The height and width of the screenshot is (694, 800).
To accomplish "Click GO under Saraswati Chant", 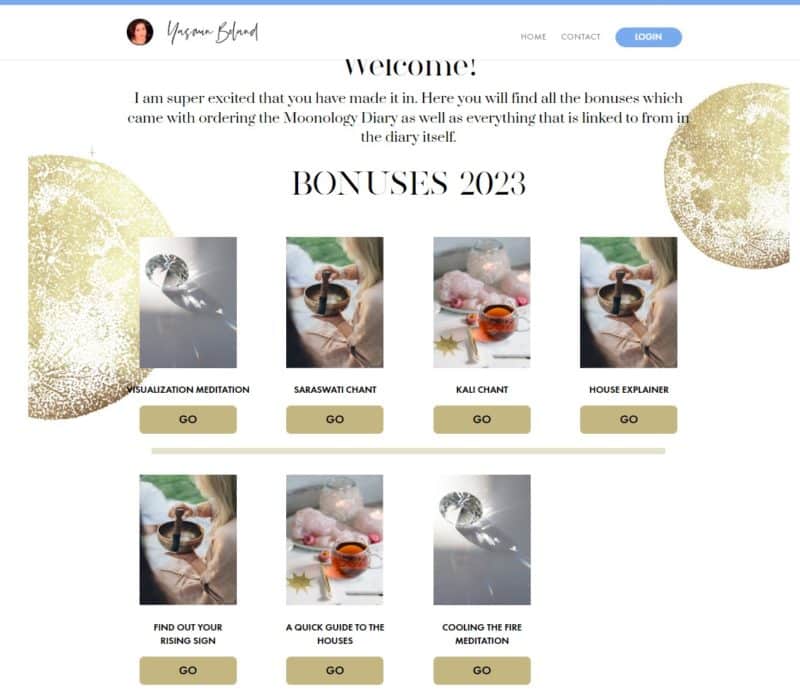I will (335, 419).
